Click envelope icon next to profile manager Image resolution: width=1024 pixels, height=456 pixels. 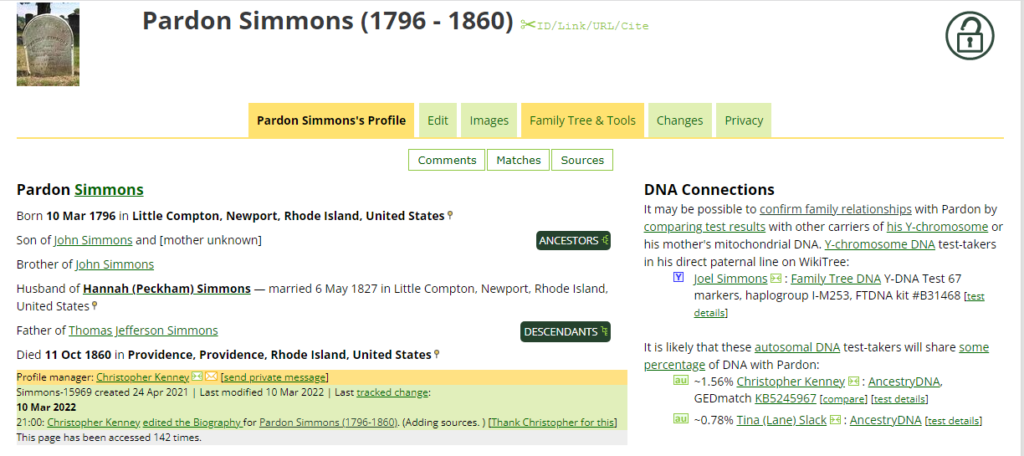point(211,376)
